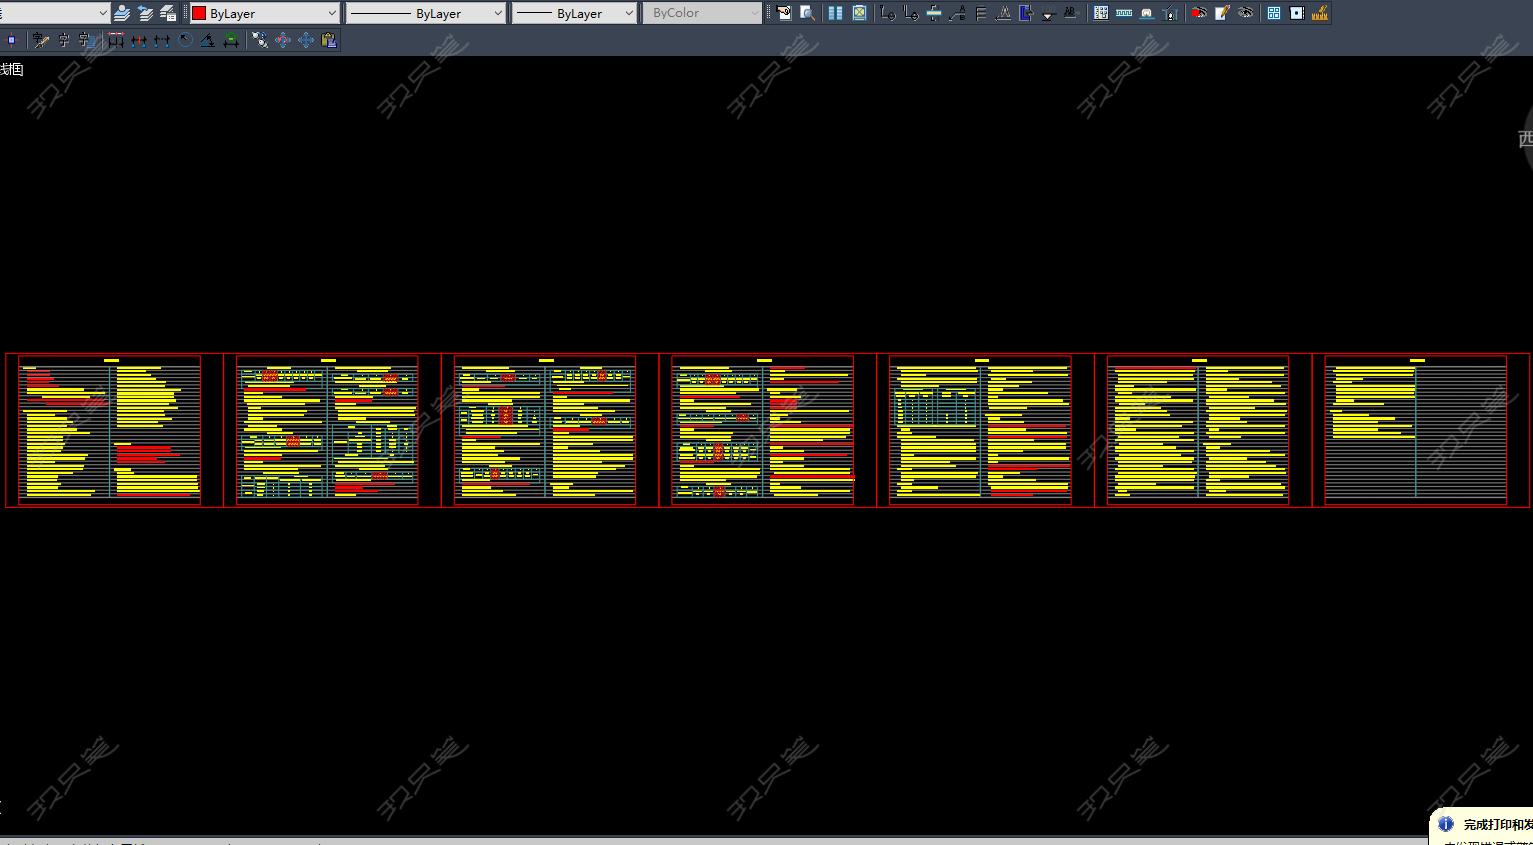Image resolution: width=1533 pixels, height=845 pixels.
Task: Click the four-square grid viewport icon
Action: (1274, 13)
